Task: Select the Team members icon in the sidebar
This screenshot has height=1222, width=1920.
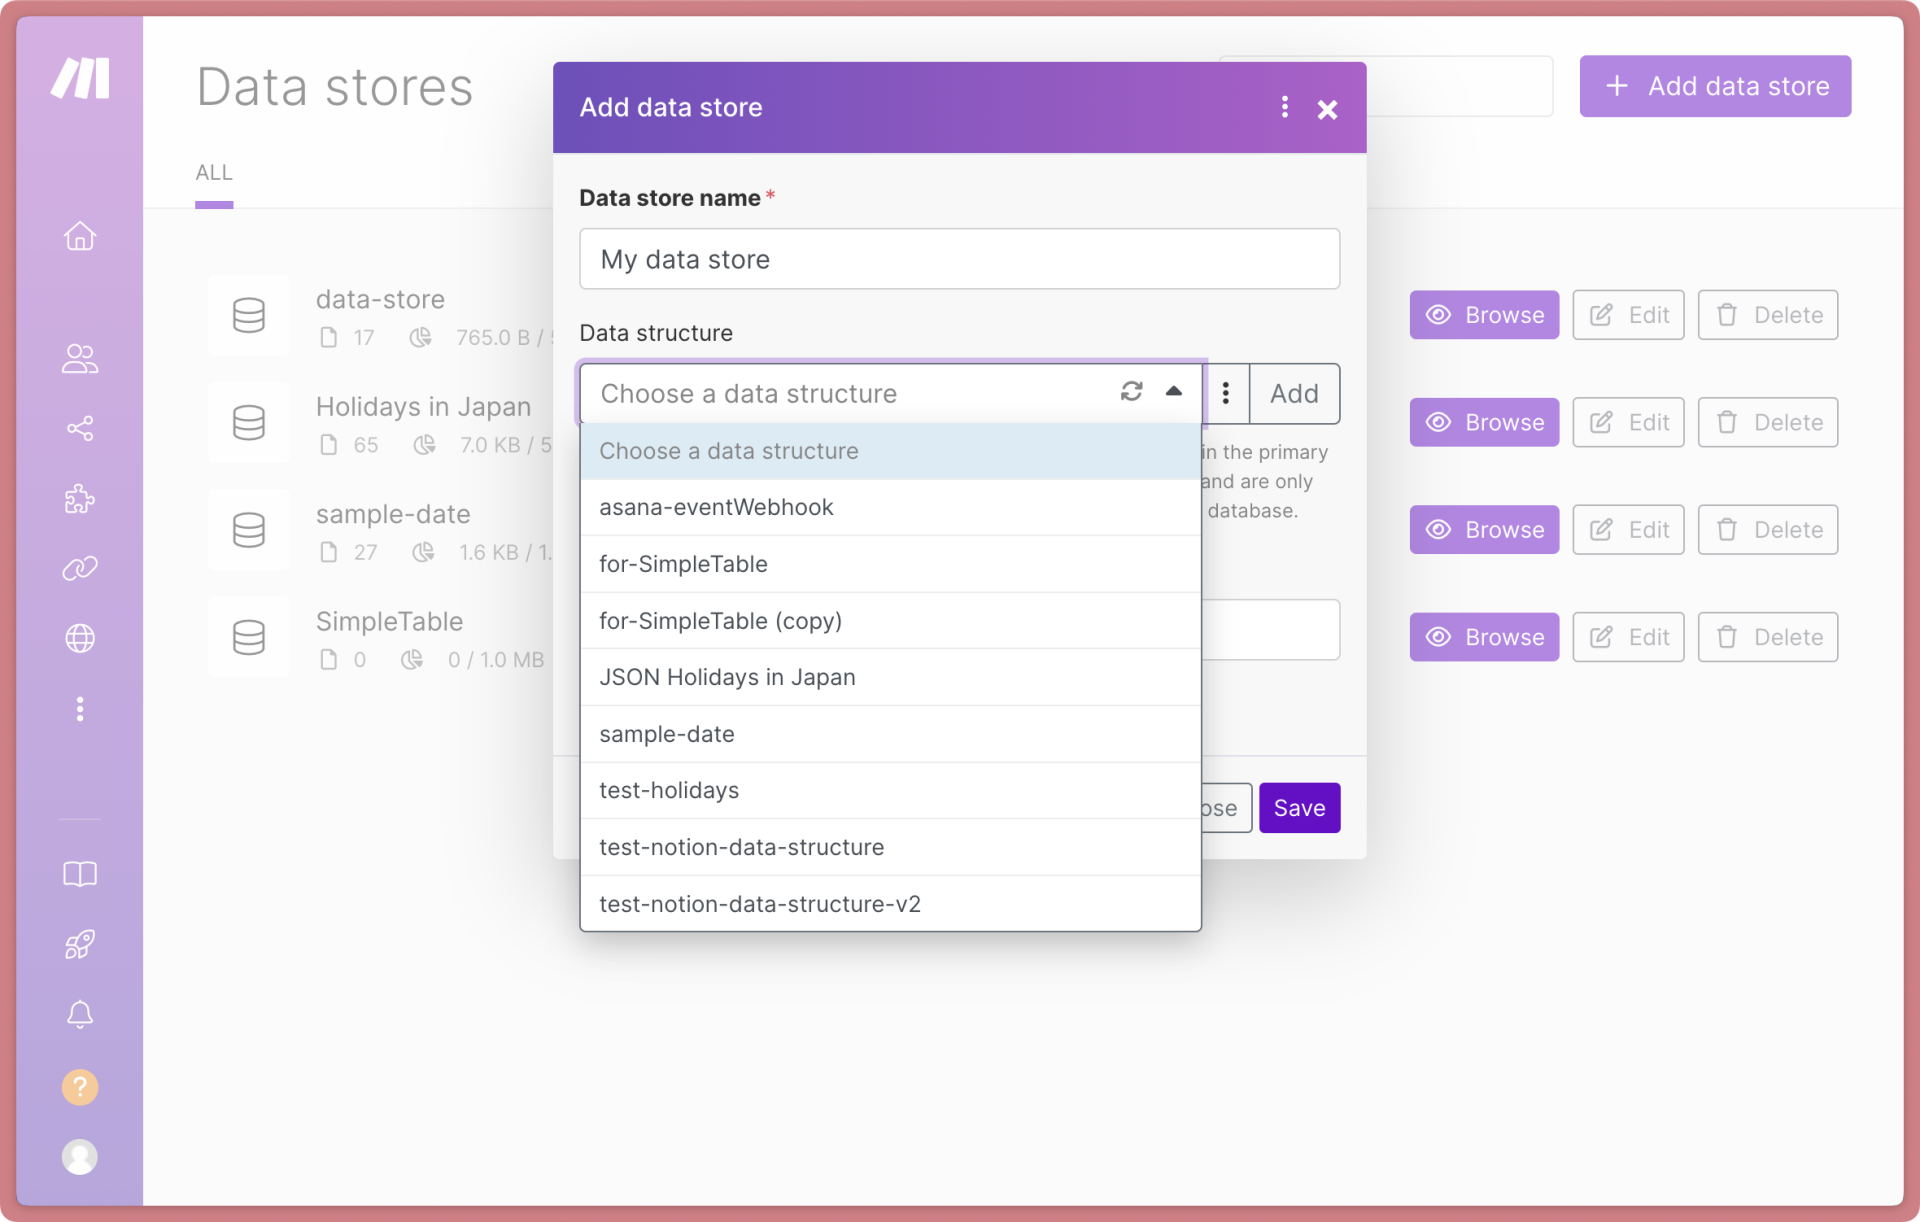Action: click(x=79, y=359)
